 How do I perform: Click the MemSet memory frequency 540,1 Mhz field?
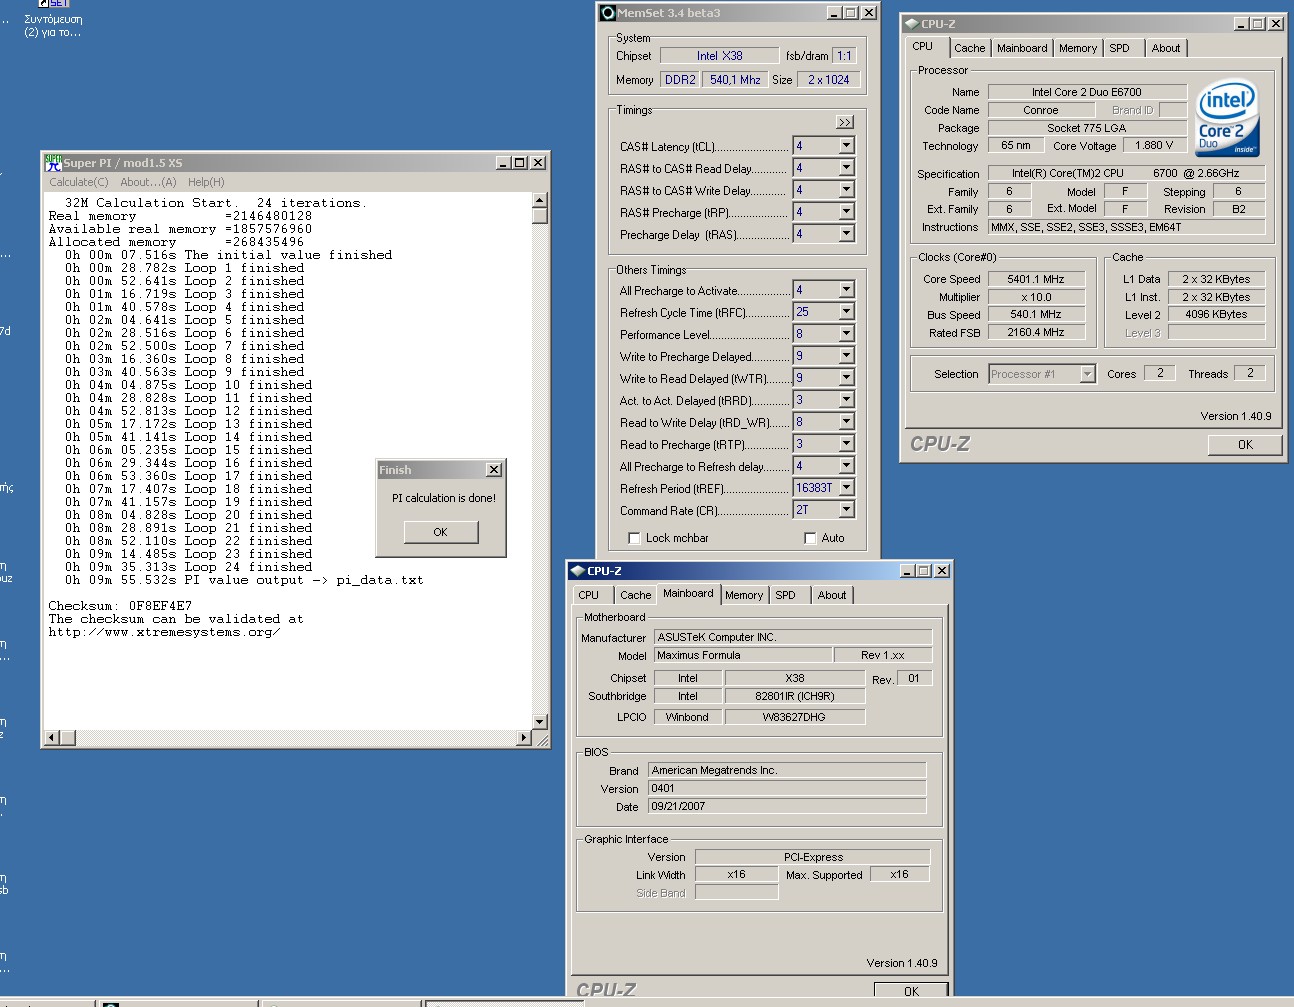click(735, 80)
